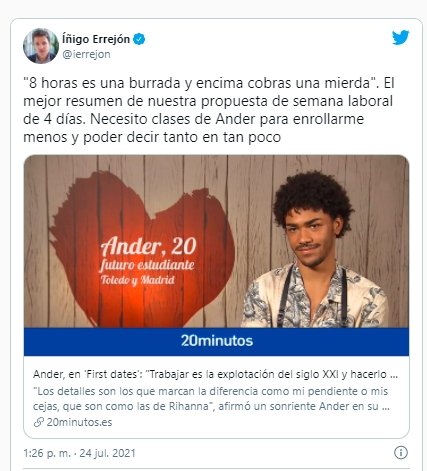Screen dimensions: 427x471
Task: Click the "Toledo y Madrid" caption text
Action: point(138,280)
